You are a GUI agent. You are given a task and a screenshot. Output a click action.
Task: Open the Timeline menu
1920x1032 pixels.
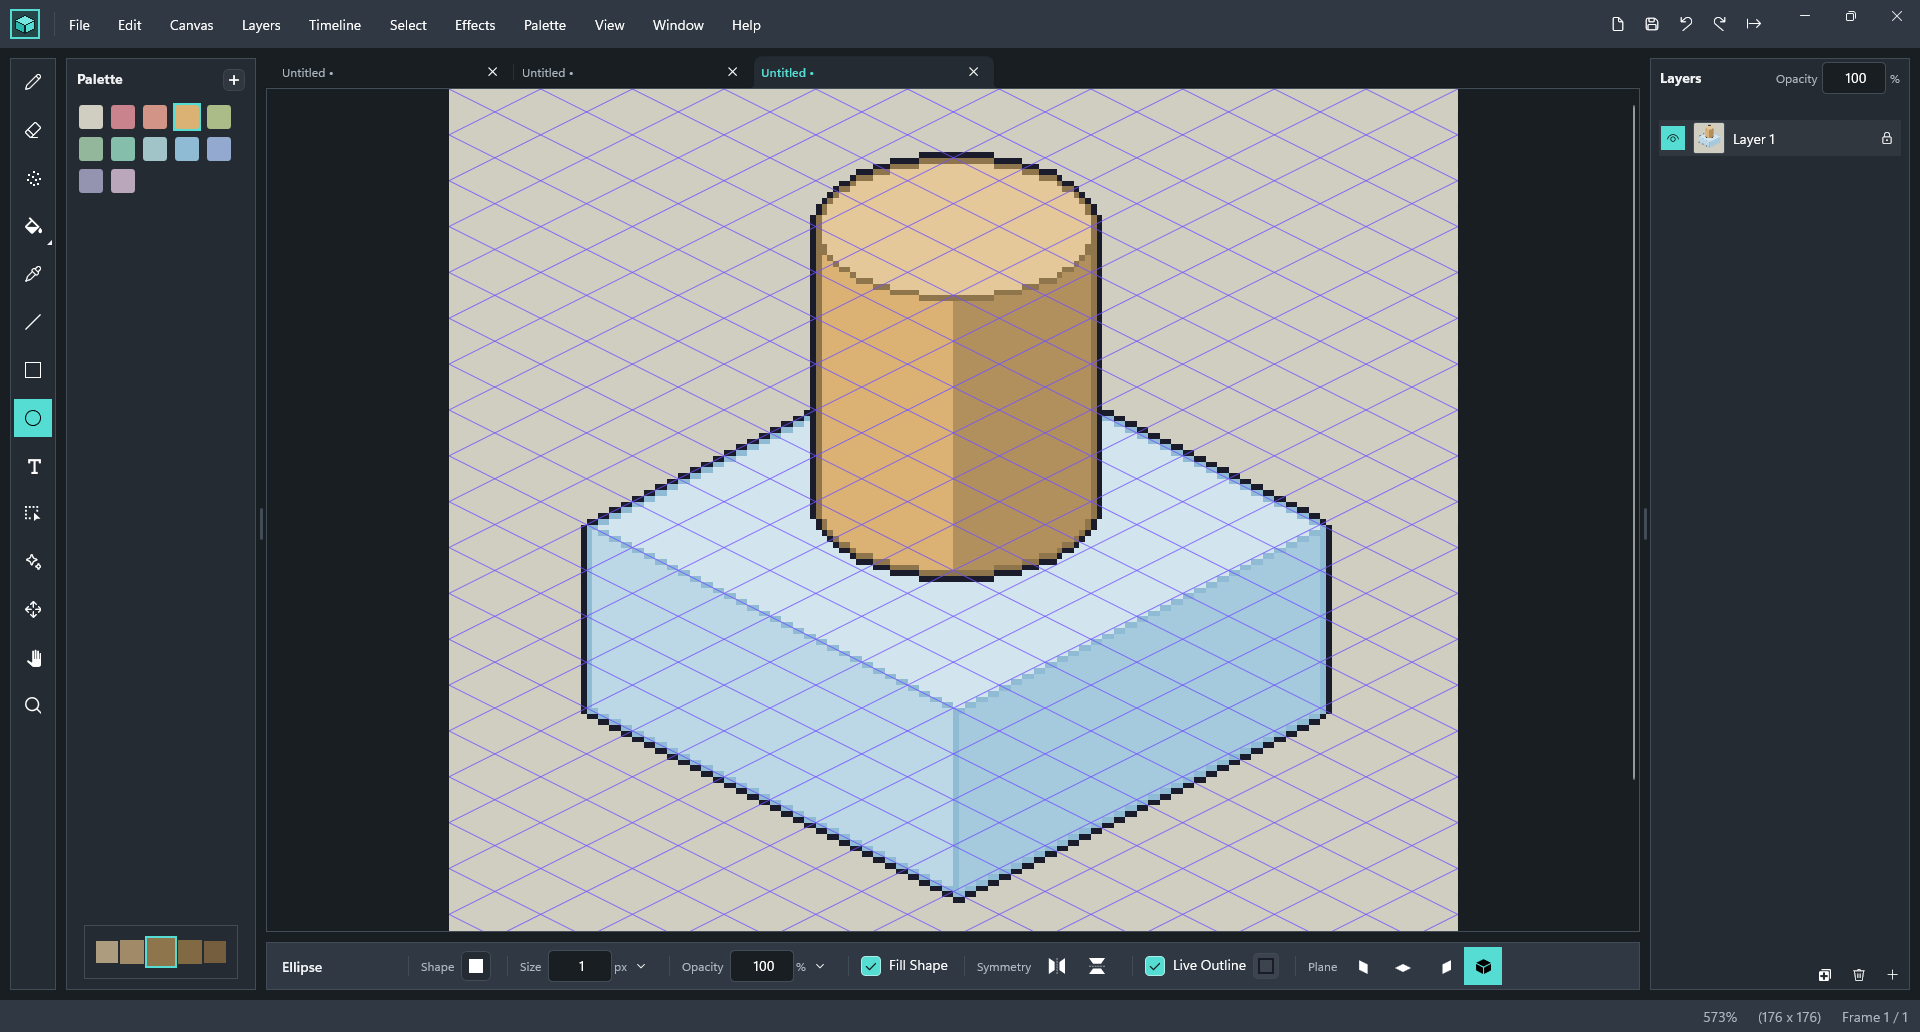coord(334,25)
